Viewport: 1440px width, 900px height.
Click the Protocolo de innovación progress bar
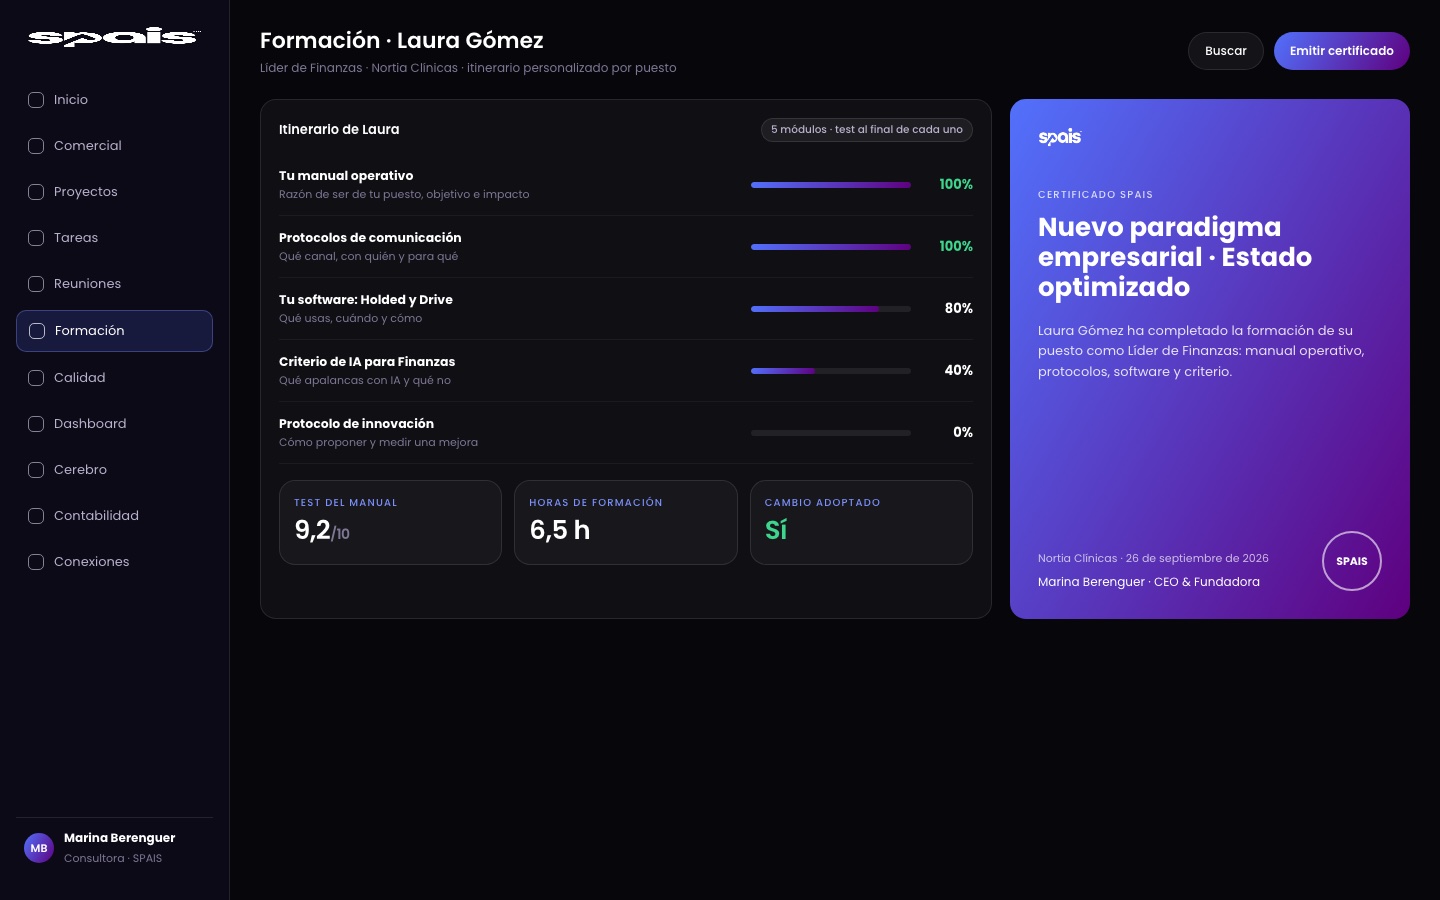831,433
